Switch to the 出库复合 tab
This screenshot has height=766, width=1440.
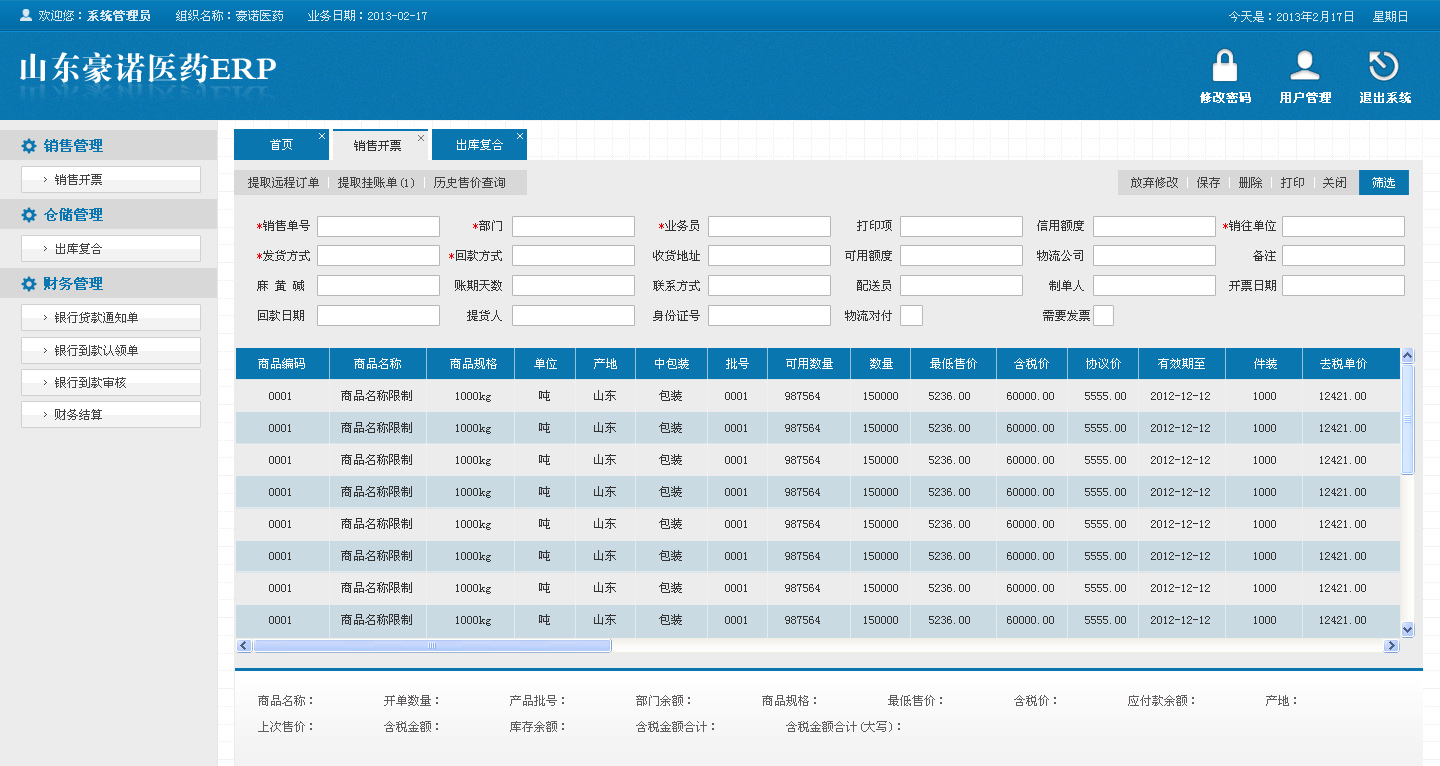click(x=479, y=145)
